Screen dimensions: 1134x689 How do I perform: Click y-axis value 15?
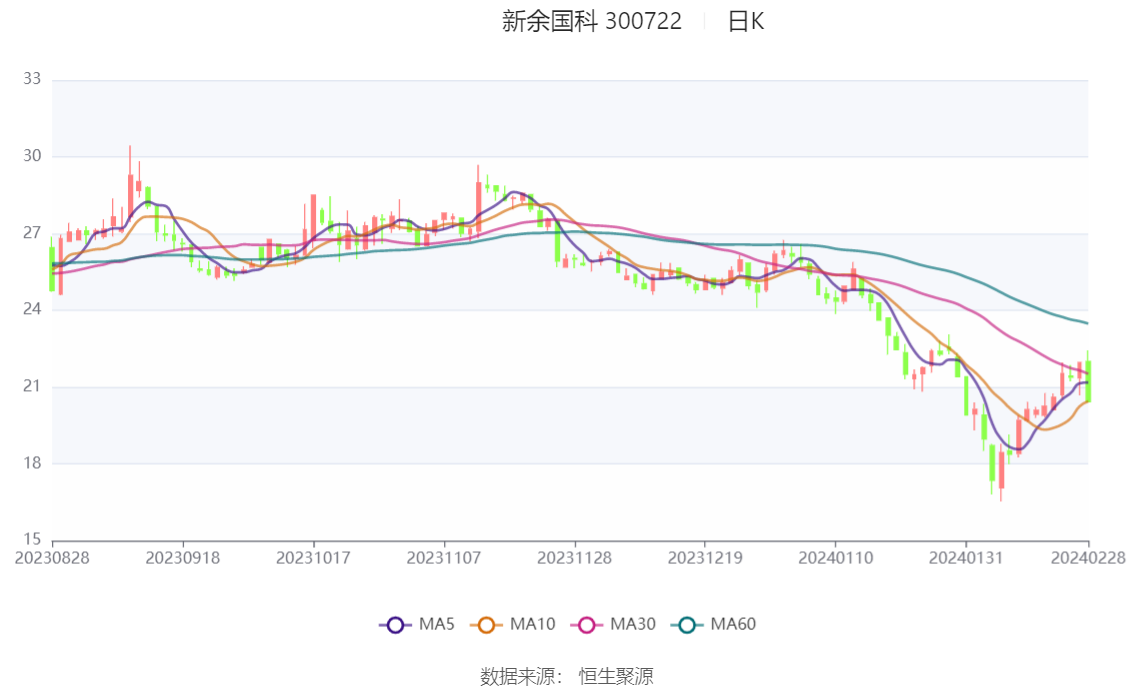coord(32,539)
